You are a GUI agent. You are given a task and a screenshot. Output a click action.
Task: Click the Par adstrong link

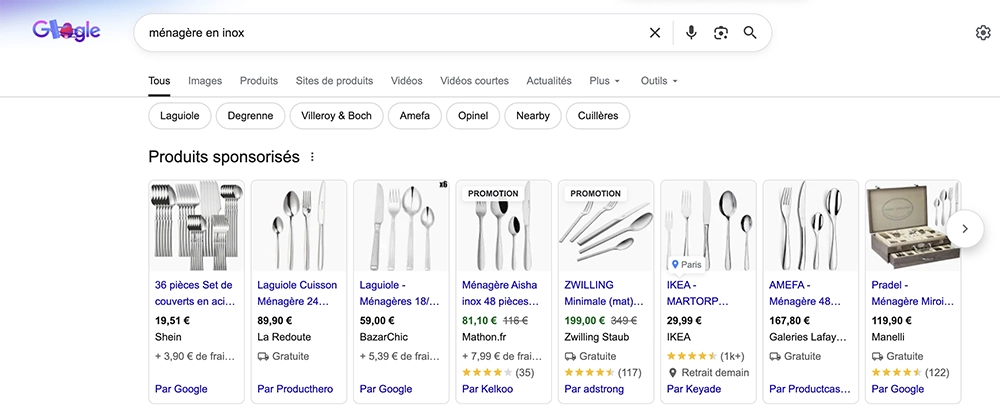594,389
